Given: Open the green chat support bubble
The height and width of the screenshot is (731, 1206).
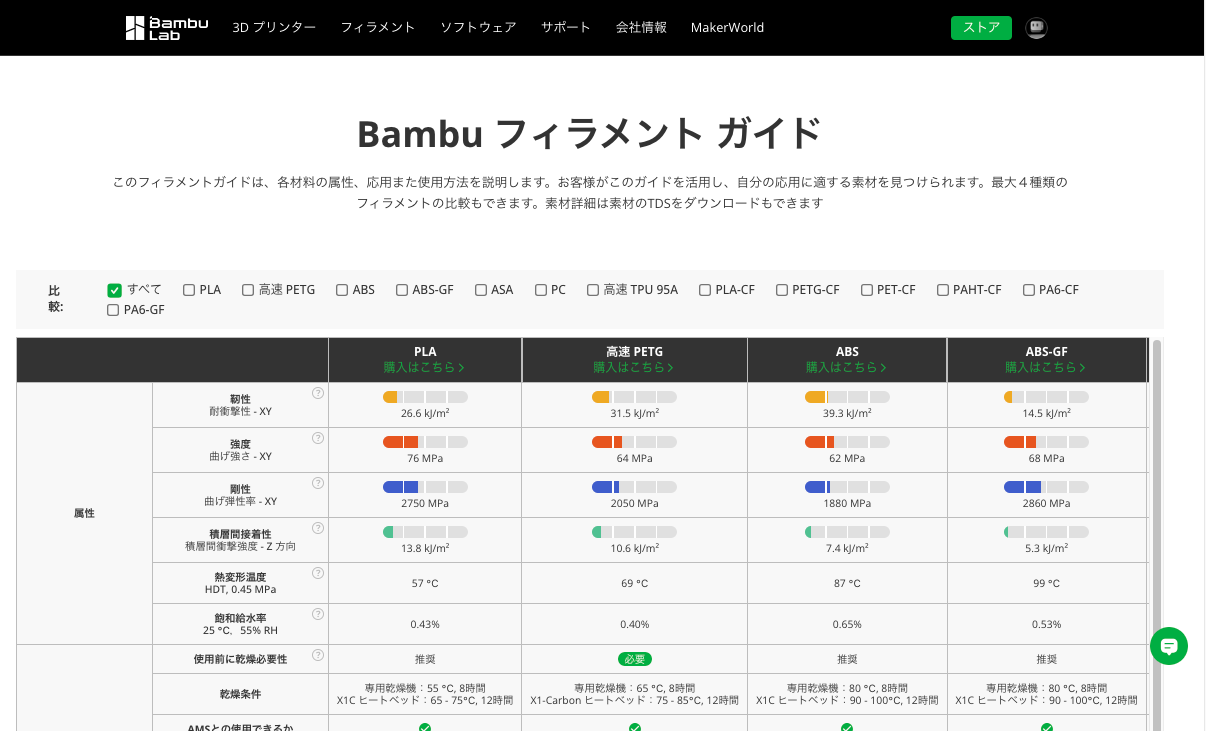Looking at the screenshot, I should [x=1168, y=646].
